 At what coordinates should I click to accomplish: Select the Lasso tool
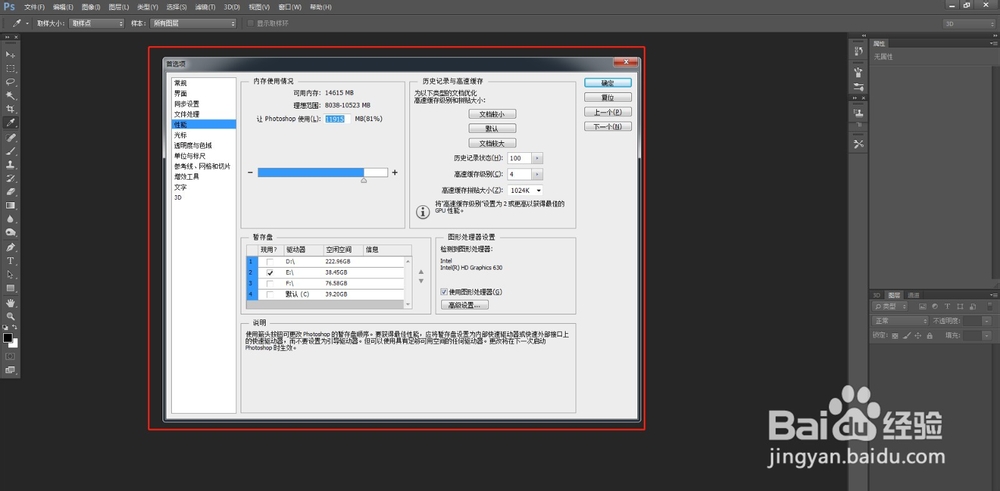11,82
